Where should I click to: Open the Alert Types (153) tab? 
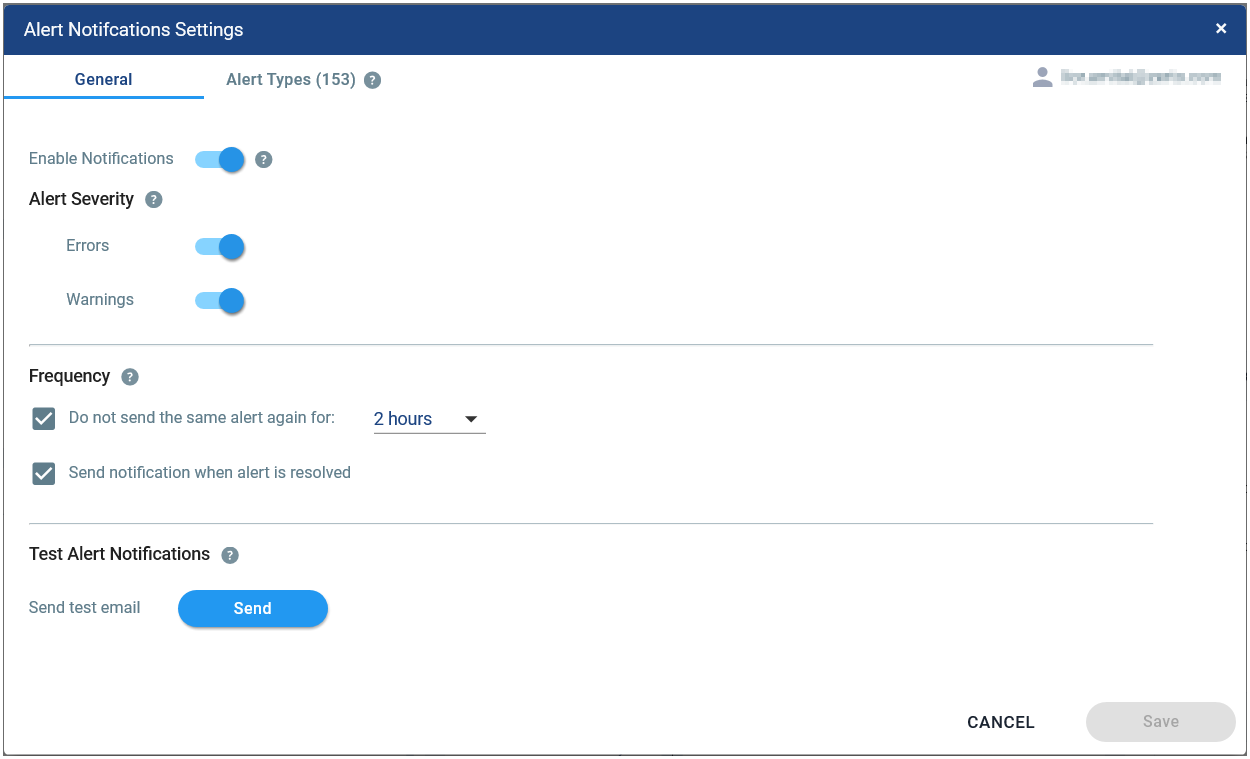pos(291,79)
